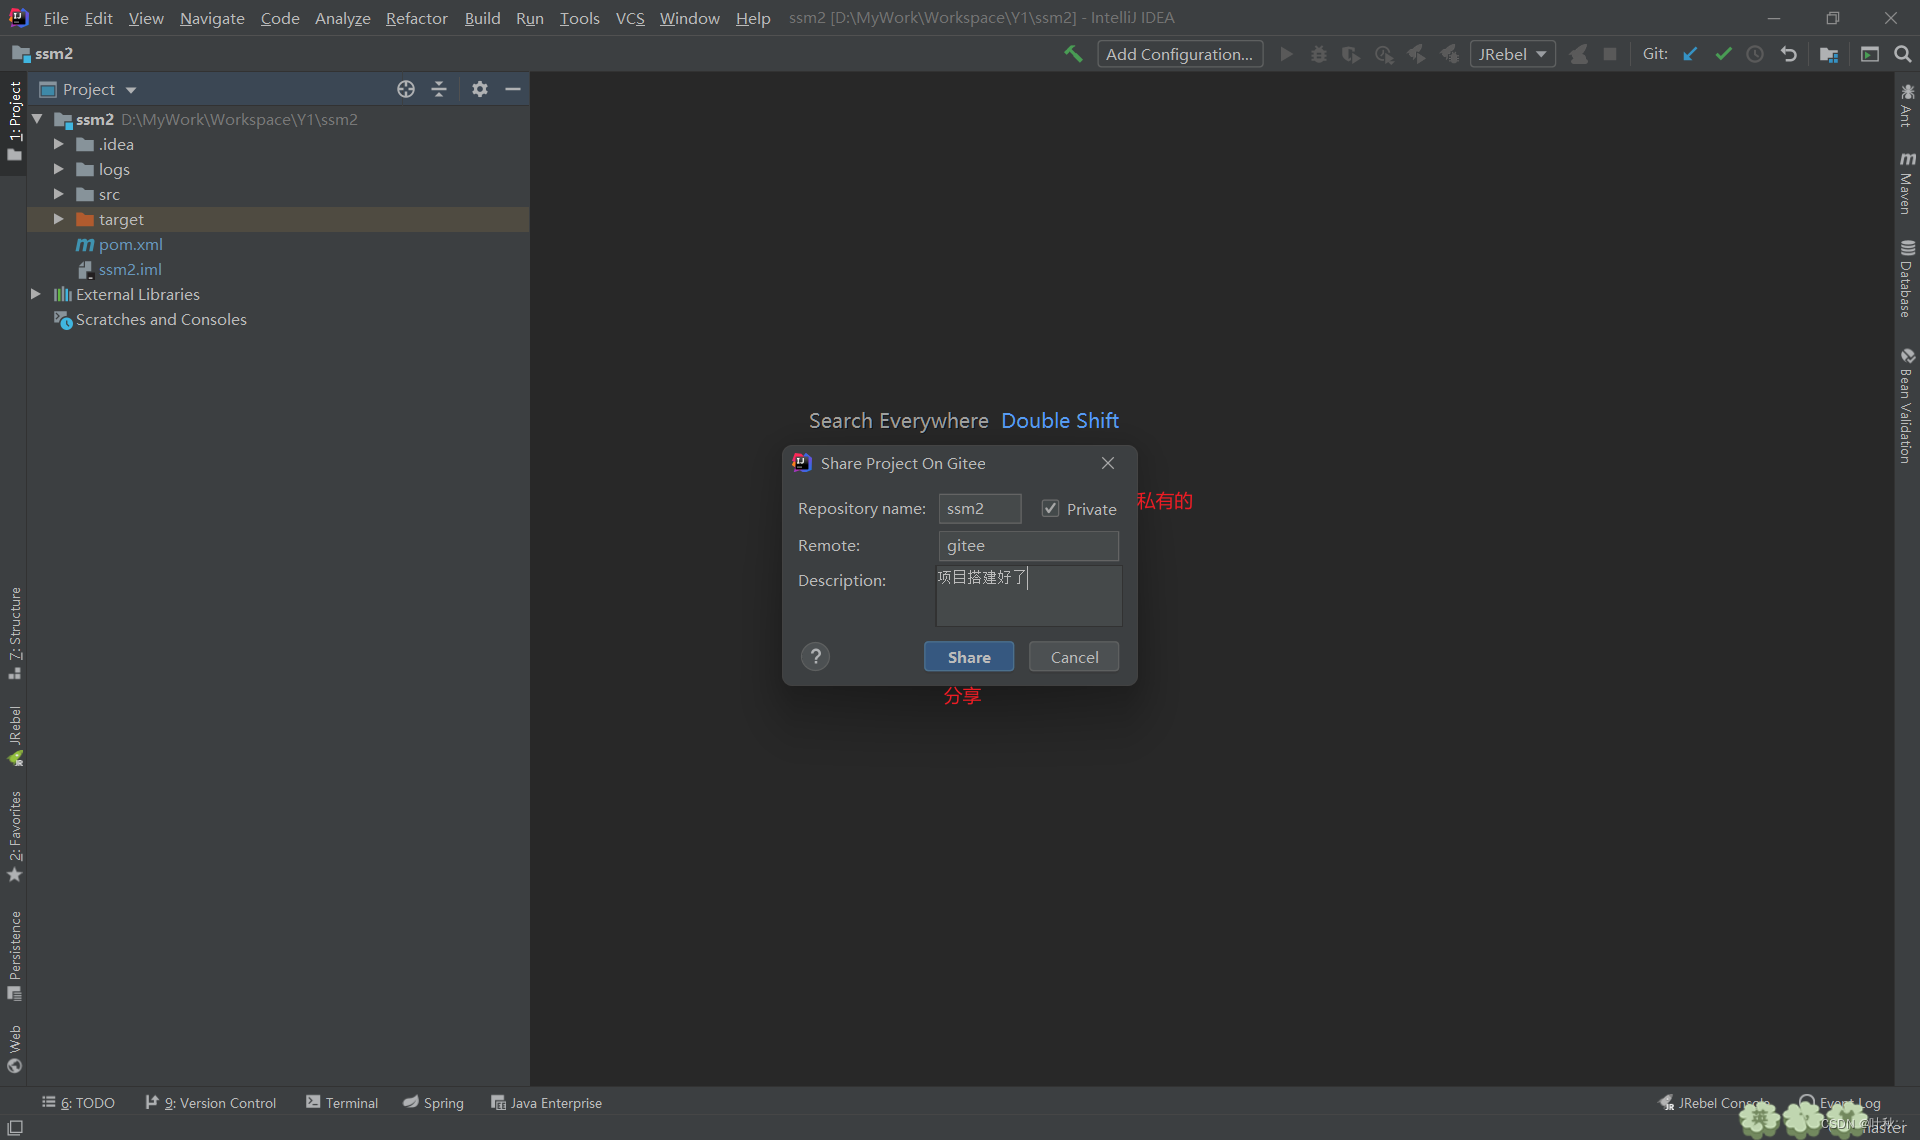Screen dimensions: 1920x1140
Task: Select pom.xml in project tree
Action: pyautogui.click(x=130, y=244)
